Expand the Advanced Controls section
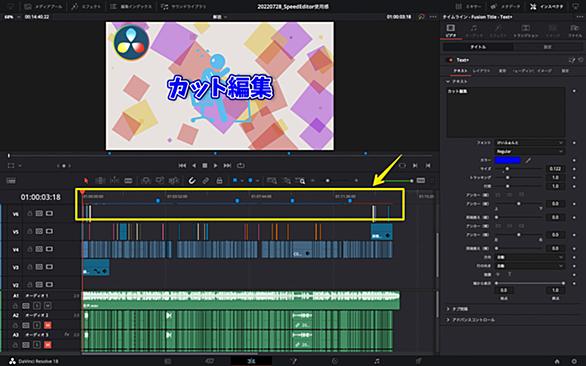 click(x=471, y=320)
